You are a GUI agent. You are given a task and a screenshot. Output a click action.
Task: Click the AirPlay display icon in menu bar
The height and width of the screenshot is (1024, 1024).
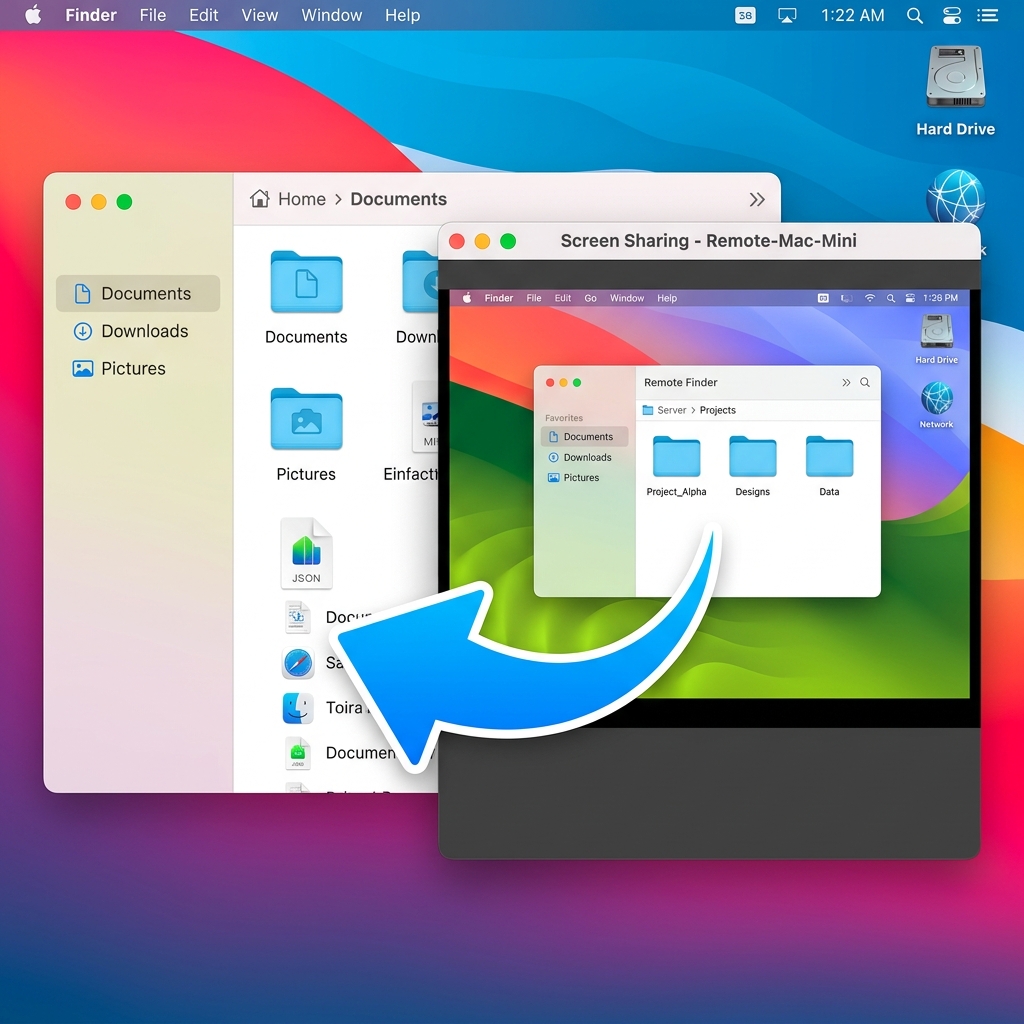[787, 15]
